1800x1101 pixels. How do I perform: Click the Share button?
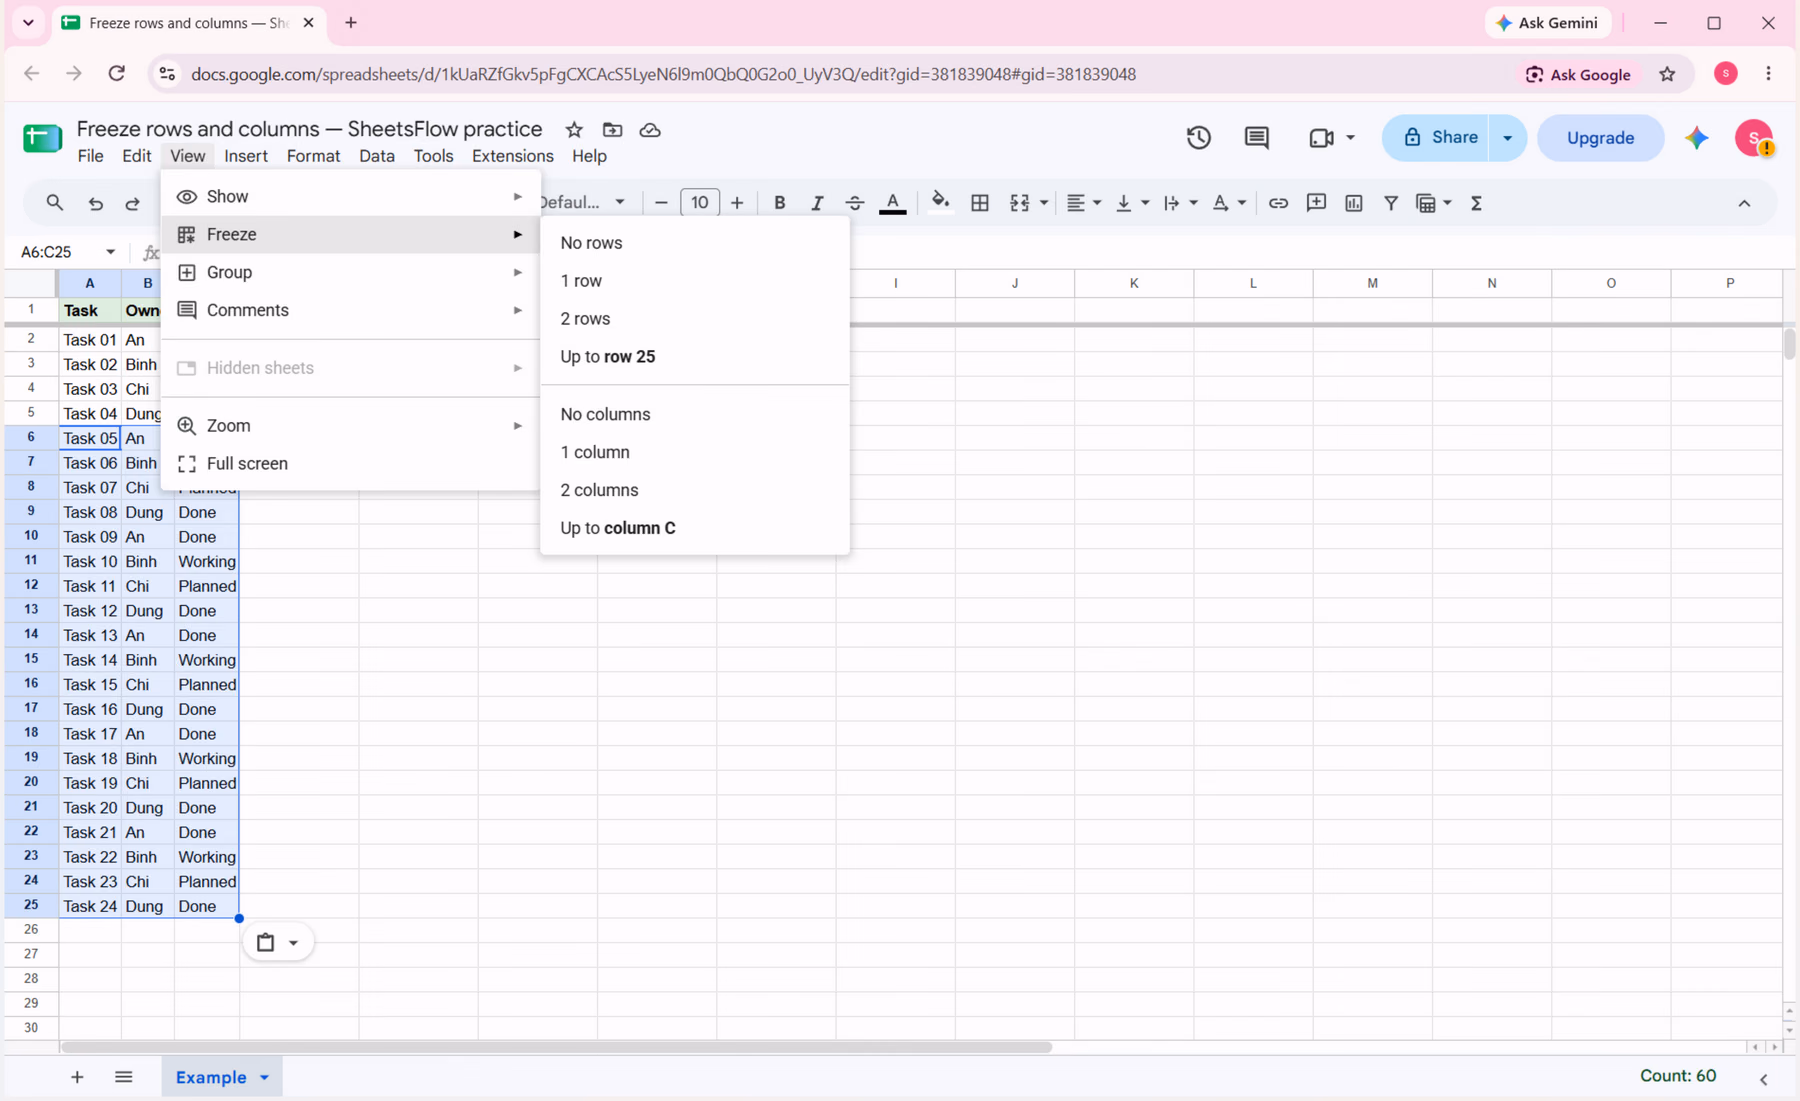coord(1437,138)
